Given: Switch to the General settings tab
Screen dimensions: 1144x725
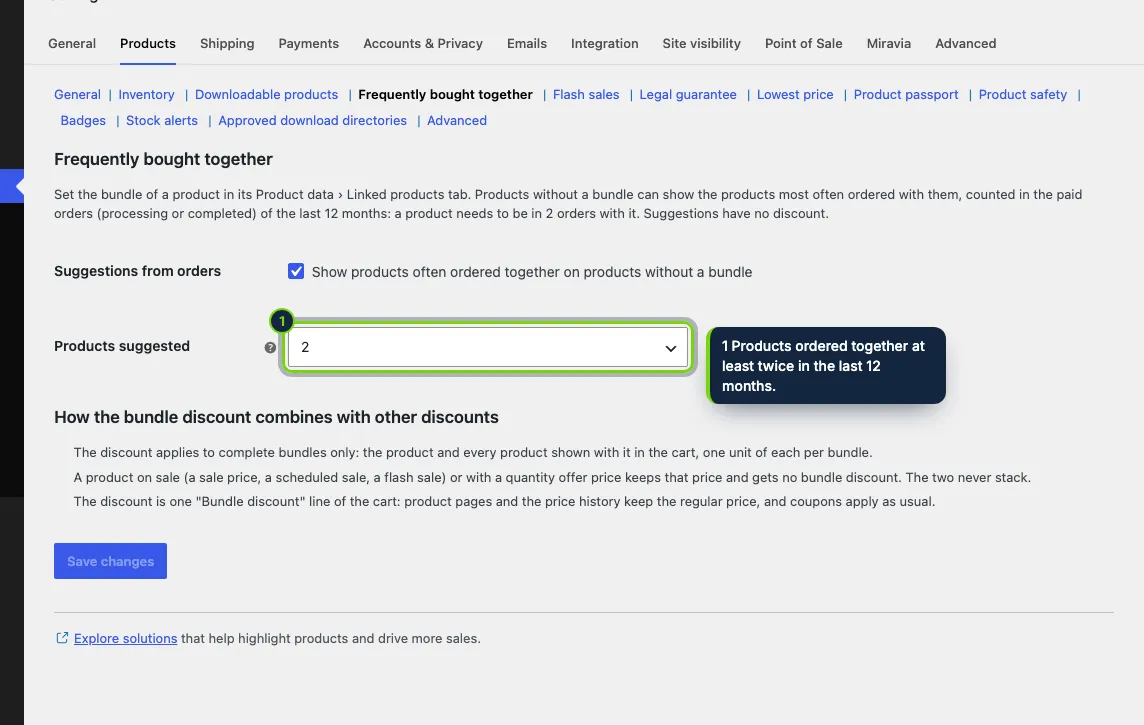Looking at the screenshot, I should [x=72, y=44].
